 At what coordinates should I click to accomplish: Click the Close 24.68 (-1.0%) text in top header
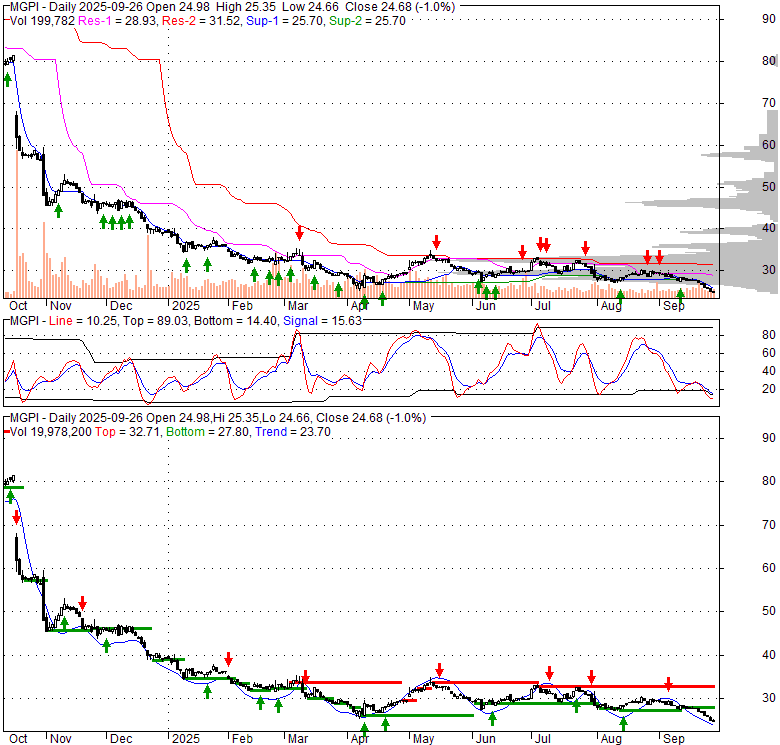point(400,7)
